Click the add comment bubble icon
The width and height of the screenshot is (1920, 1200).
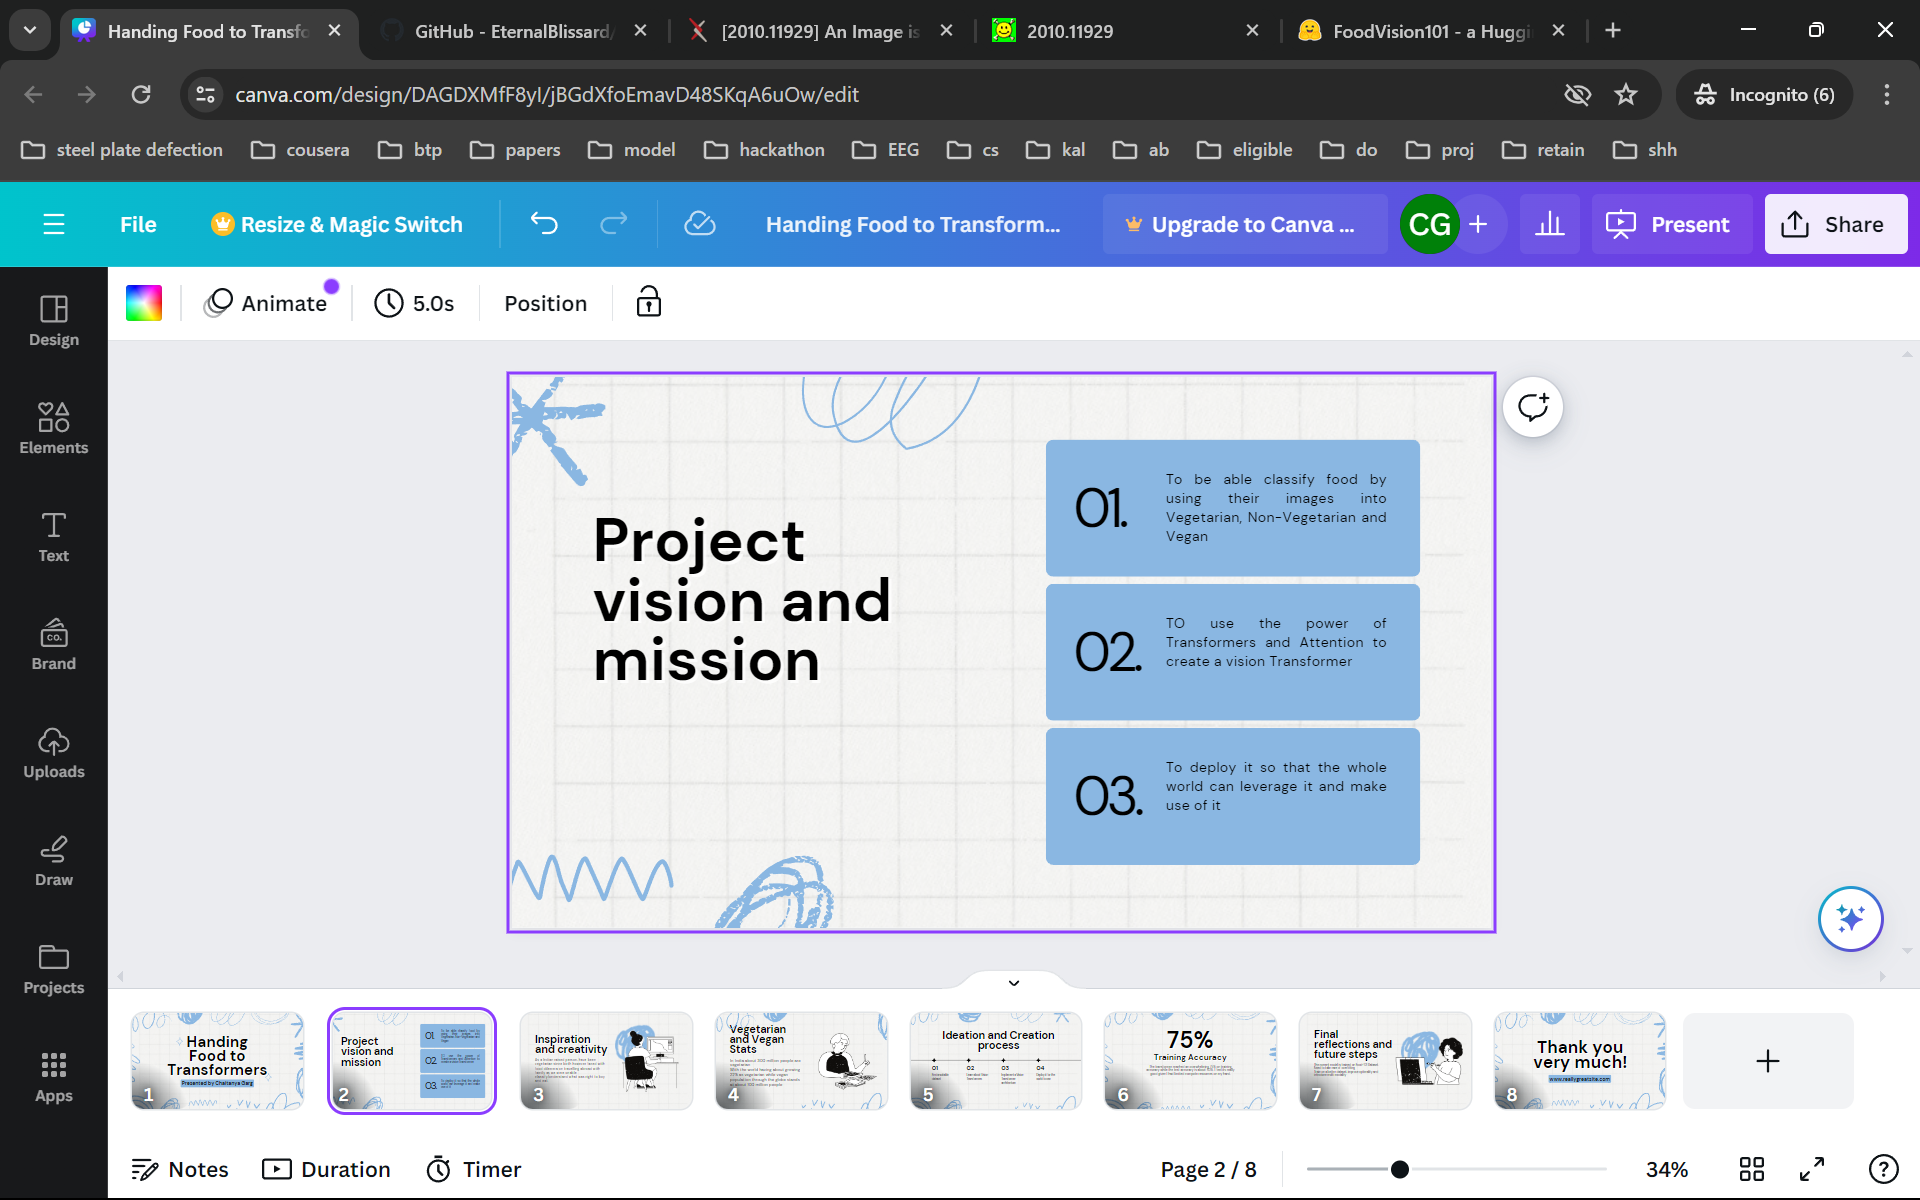1532,407
